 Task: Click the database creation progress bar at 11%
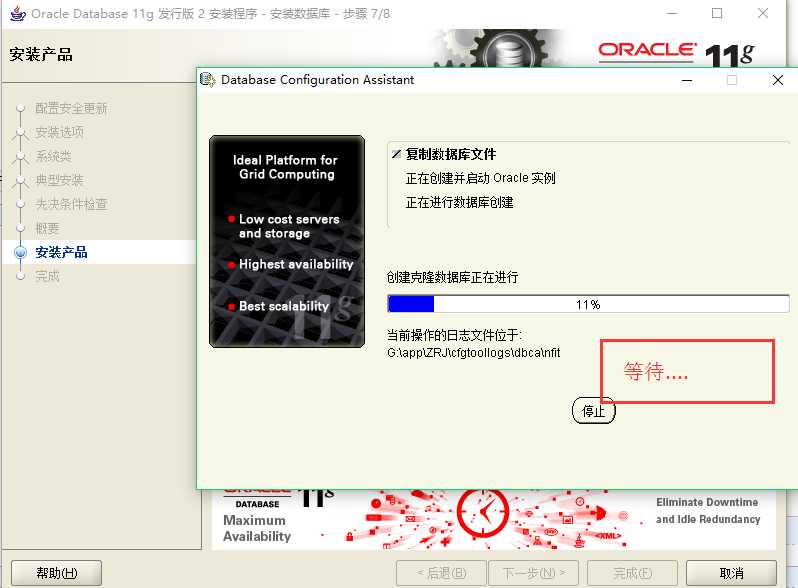[x=588, y=304]
